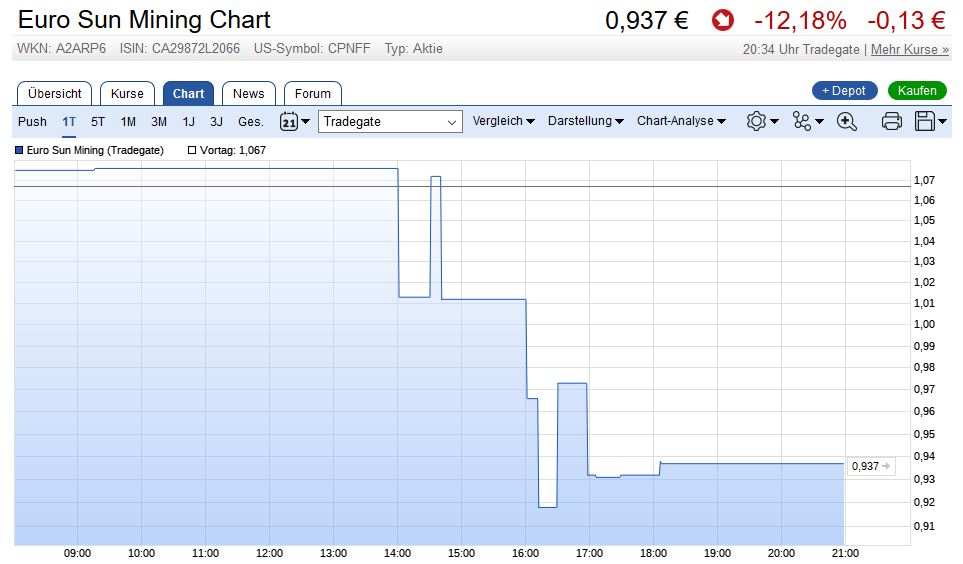Click the Euro Sun Mining Chart heading
963x564 pixels.
point(144,20)
